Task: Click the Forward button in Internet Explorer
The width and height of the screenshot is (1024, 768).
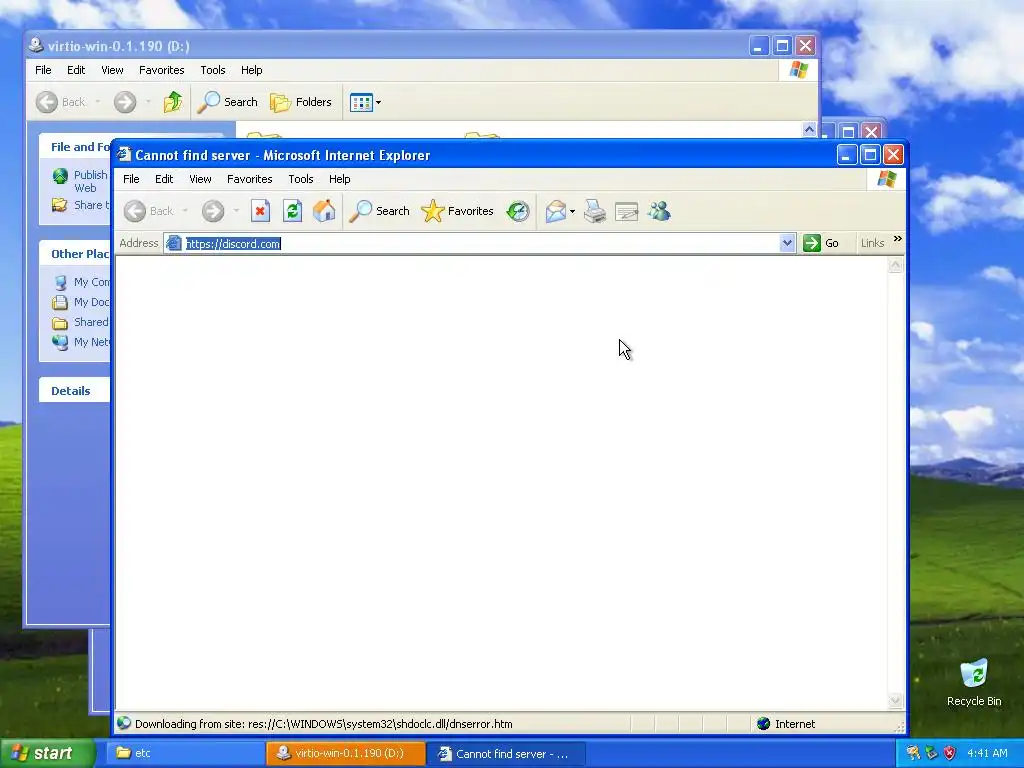Action: 213,211
